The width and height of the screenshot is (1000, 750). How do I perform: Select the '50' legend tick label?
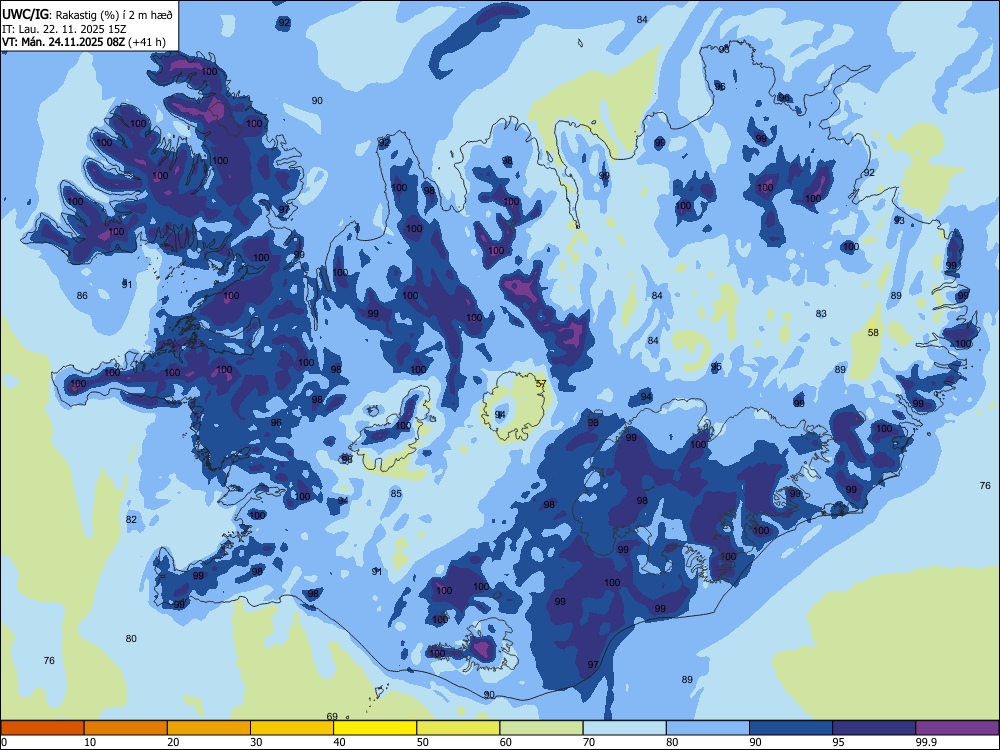[x=423, y=742]
